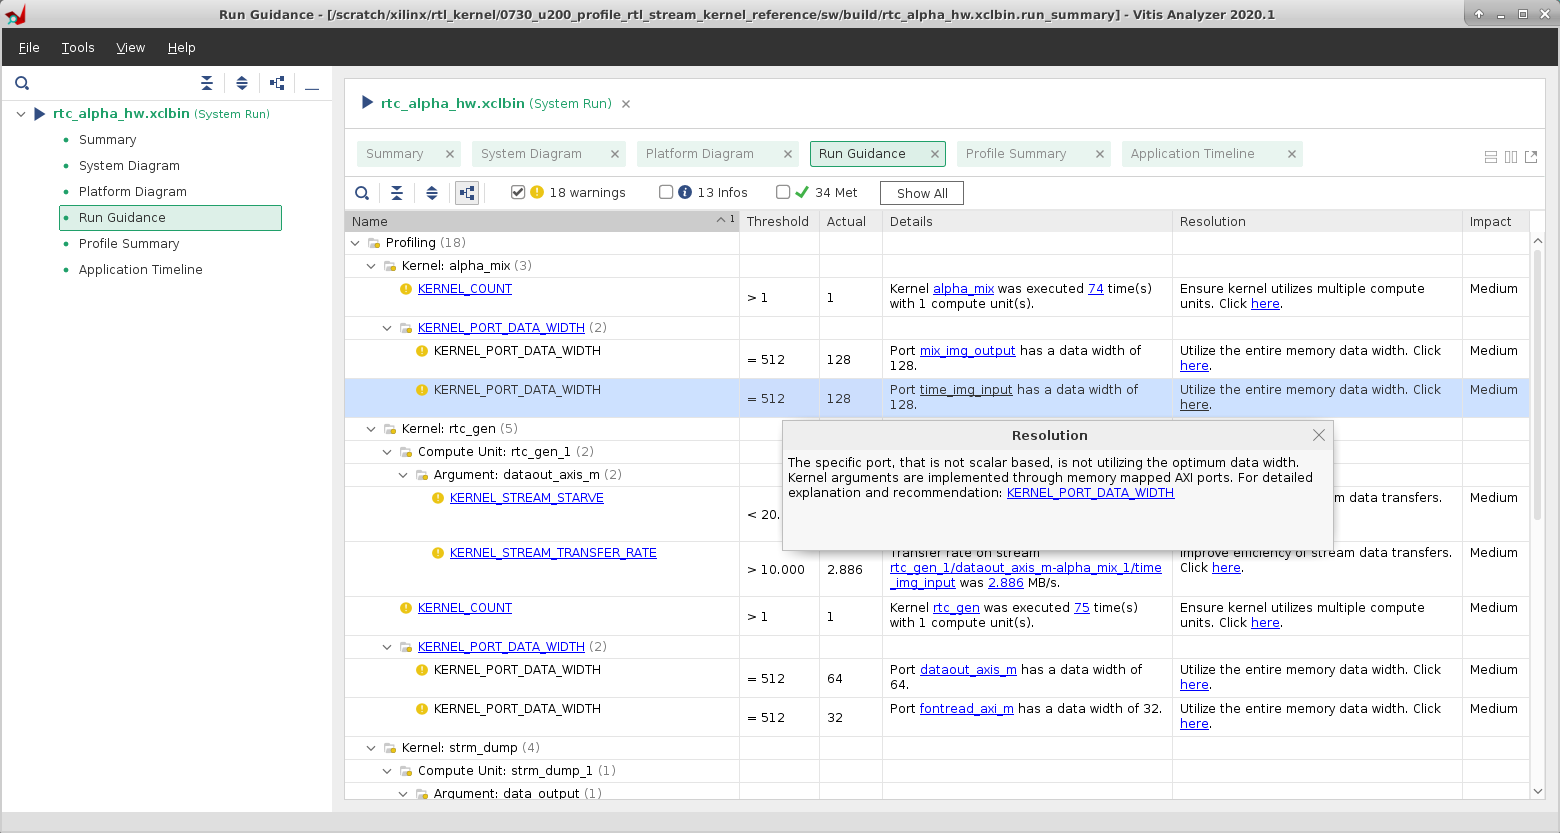The height and width of the screenshot is (833, 1560).
Task: Open the Tools menu
Action: click(78, 48)
